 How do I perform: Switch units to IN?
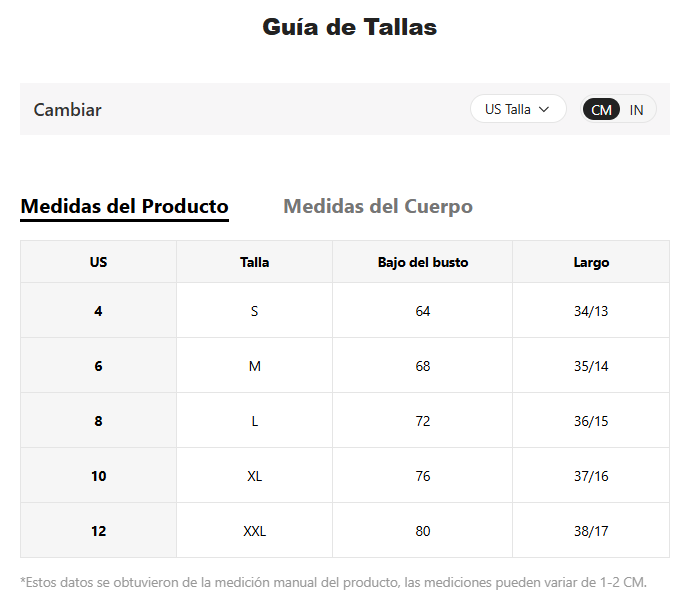point(636,110)
